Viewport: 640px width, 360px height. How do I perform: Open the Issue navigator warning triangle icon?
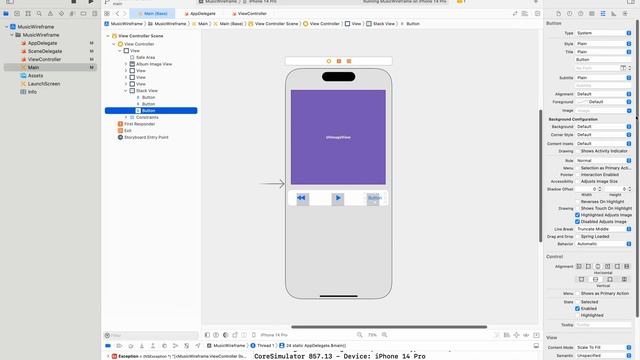click(x=50, y=13)
